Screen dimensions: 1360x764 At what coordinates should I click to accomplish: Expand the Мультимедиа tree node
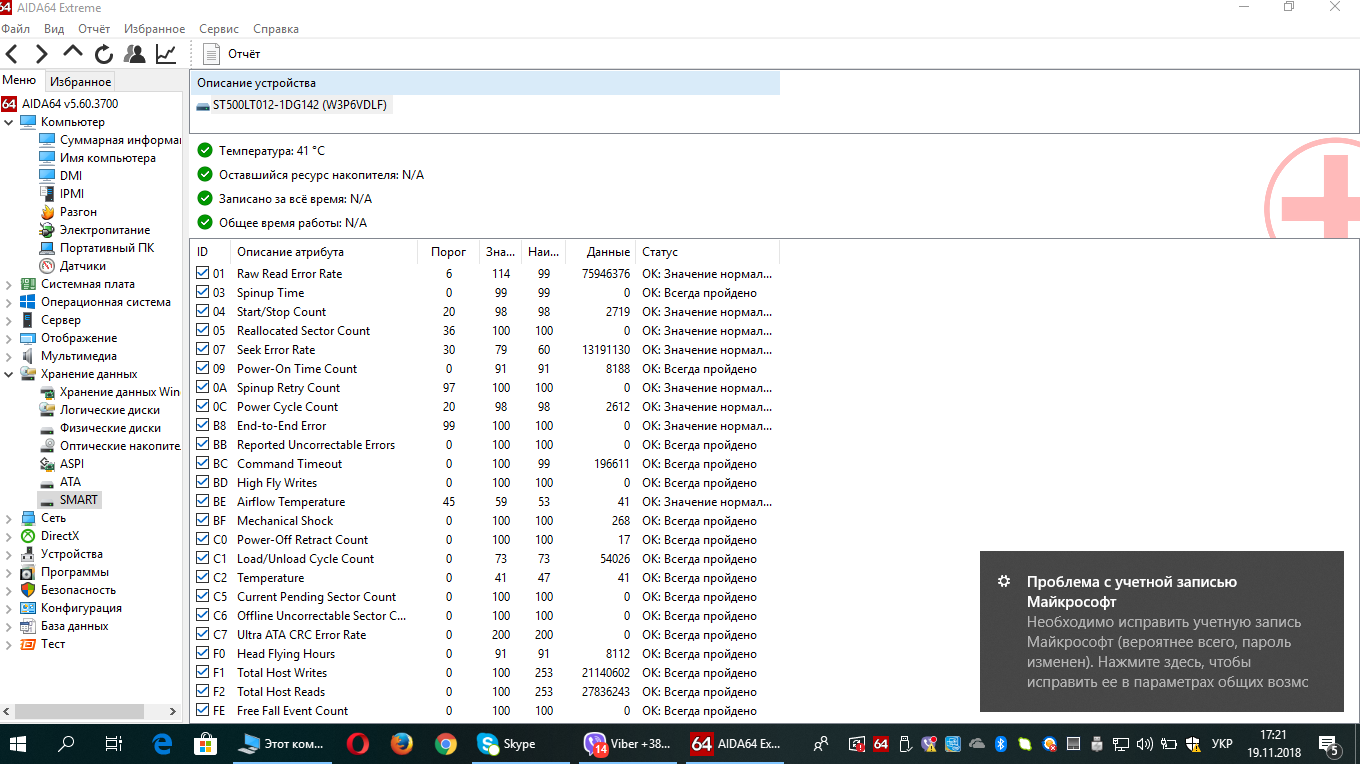[9, 356]
